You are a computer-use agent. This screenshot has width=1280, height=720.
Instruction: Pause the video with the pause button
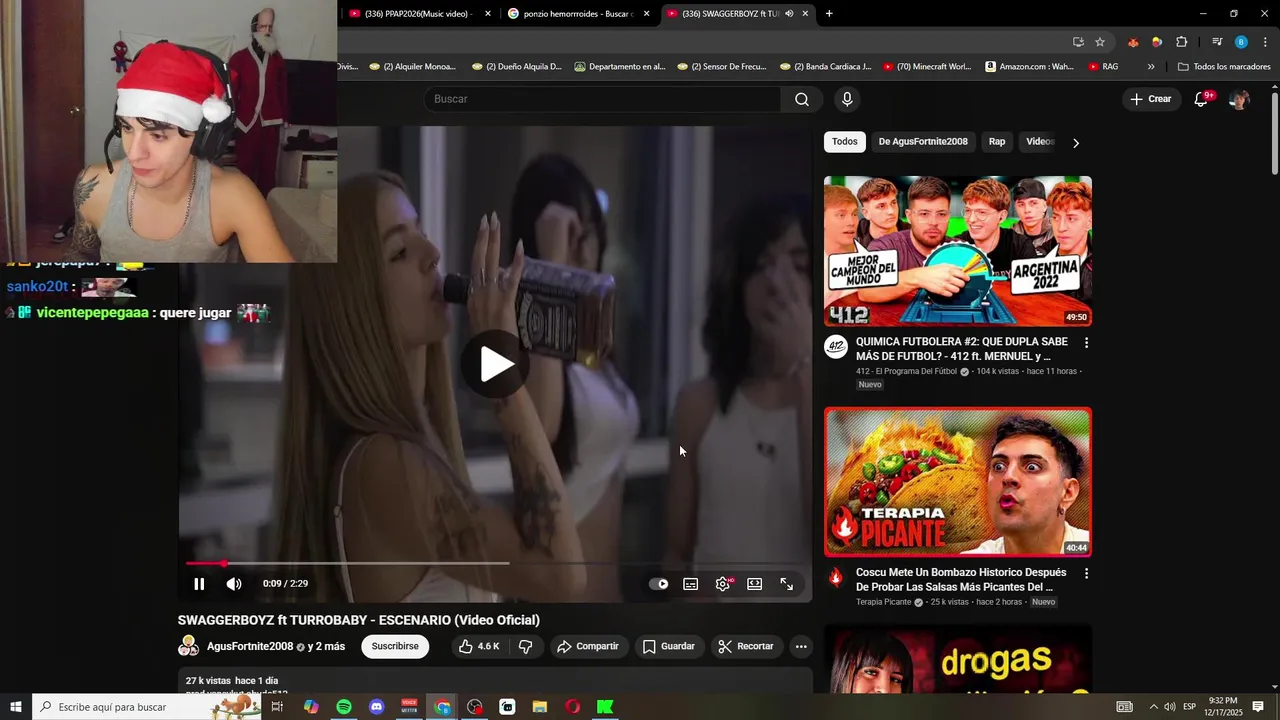pos(199,584)
